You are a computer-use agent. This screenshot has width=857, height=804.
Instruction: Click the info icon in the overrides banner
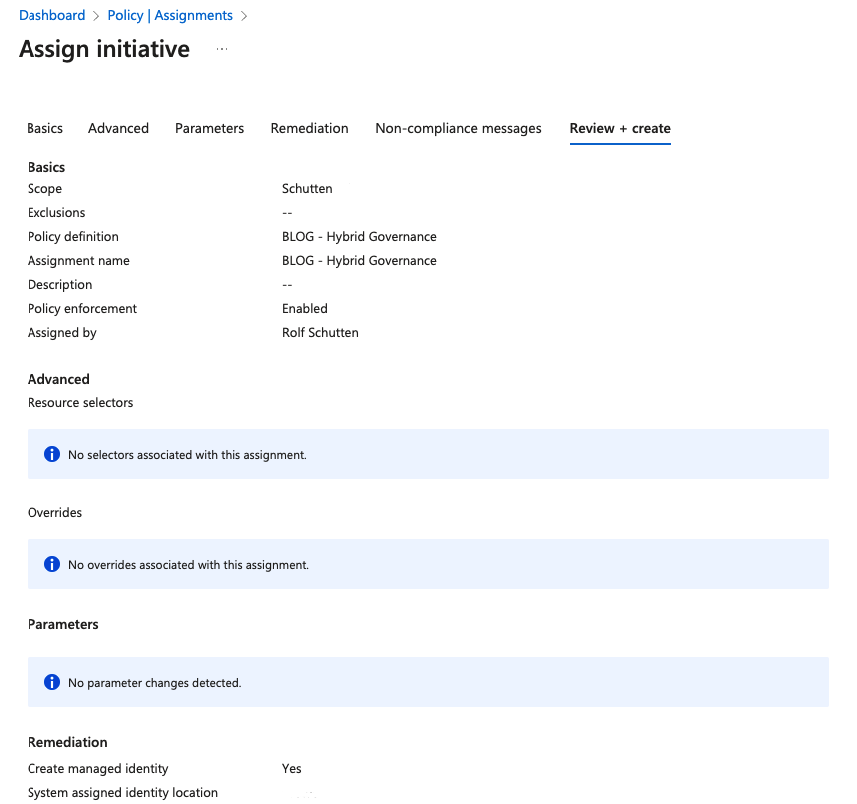(x=52, y=564)
